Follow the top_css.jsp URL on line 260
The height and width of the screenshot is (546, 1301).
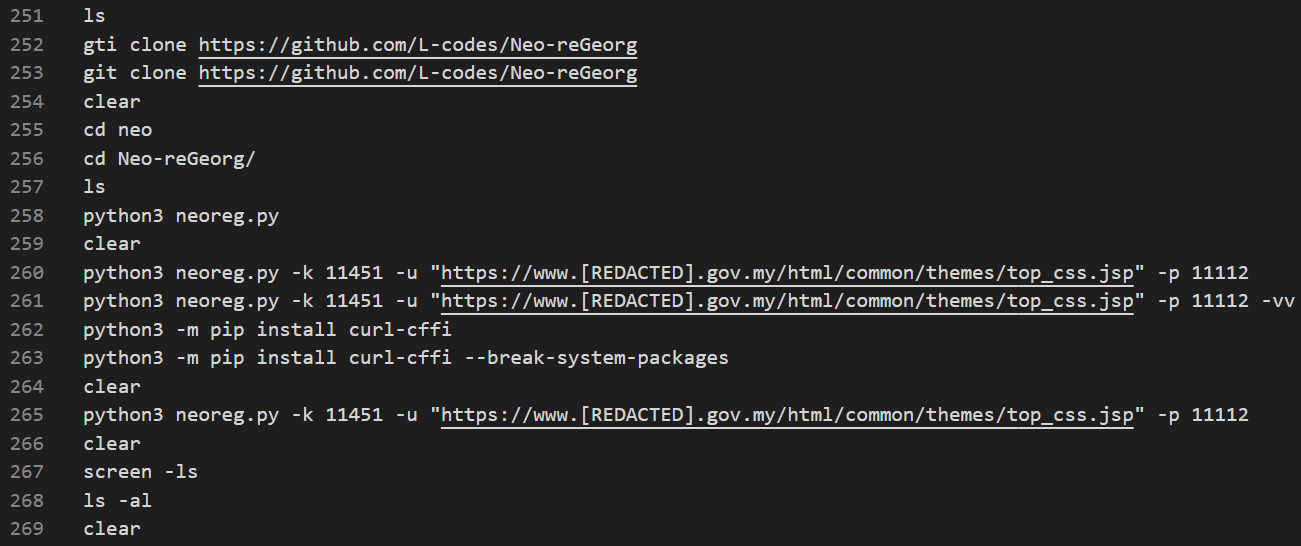788,273
